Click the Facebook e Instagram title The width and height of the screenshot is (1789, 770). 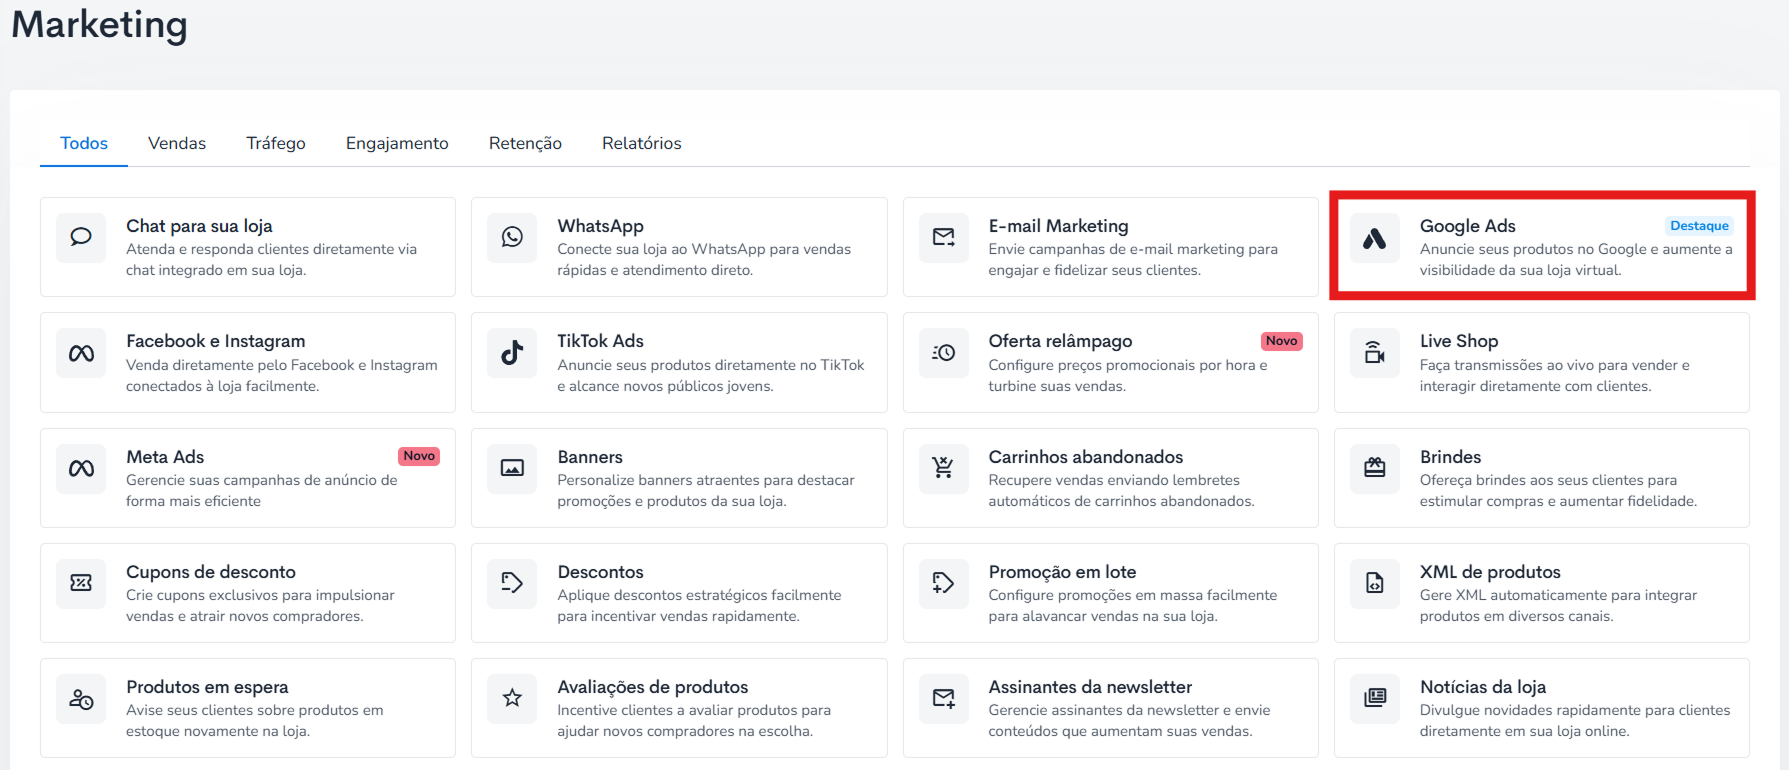tap(216, 341)
